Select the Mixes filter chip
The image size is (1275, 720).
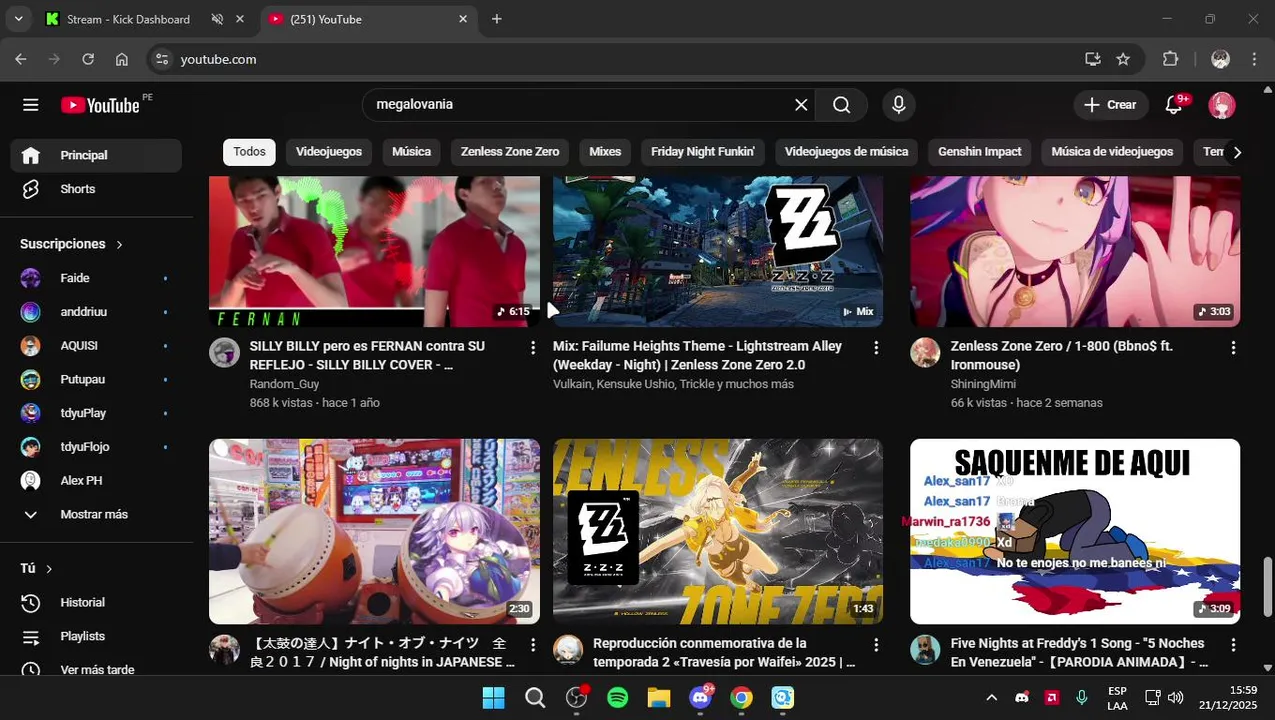[605, 152]
